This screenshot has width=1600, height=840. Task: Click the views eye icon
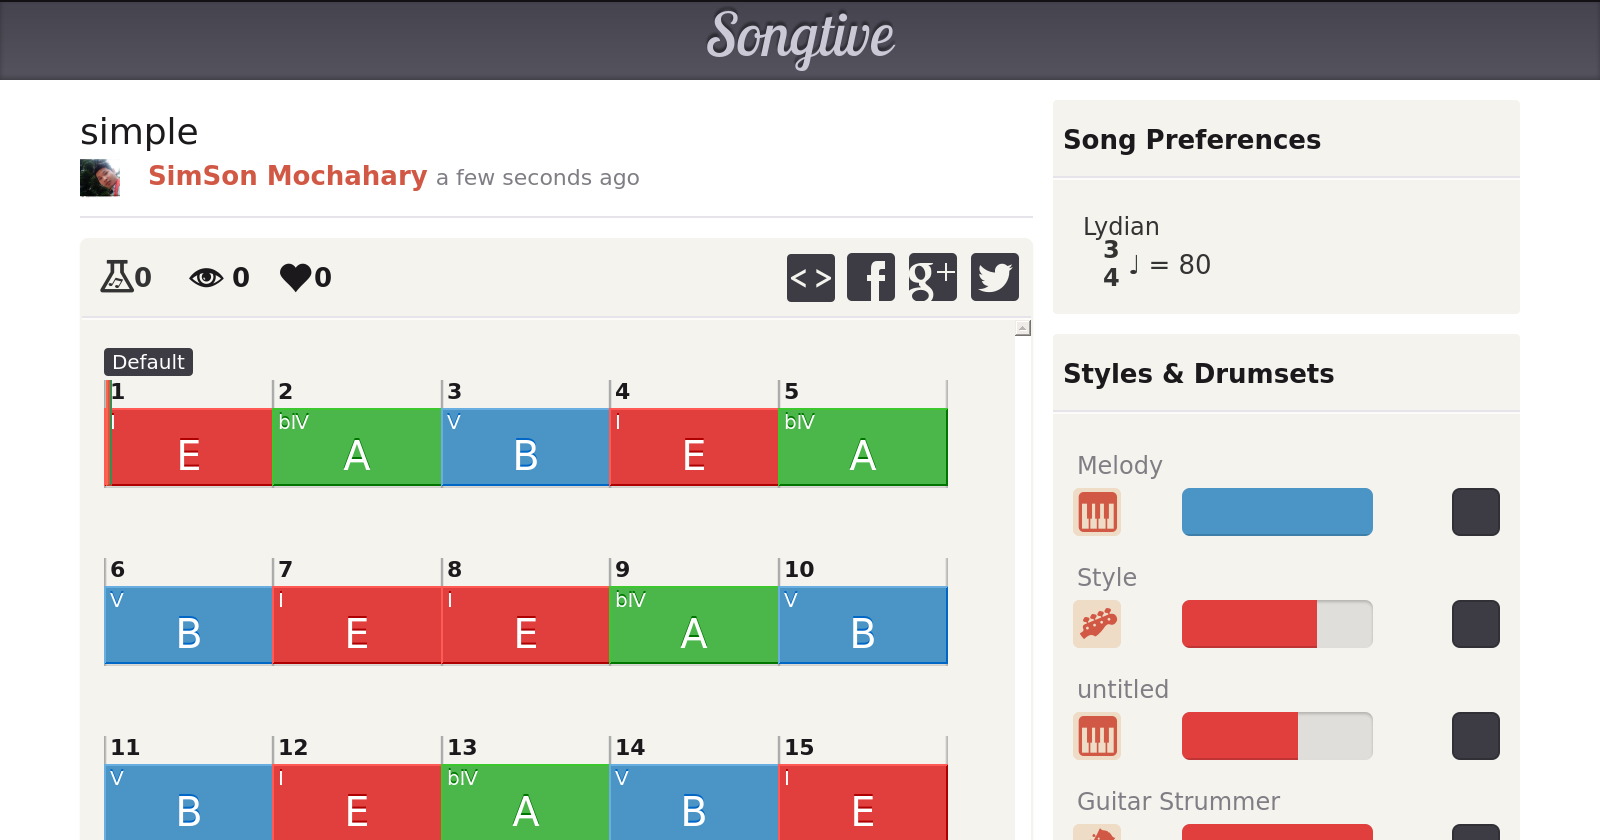206,277
